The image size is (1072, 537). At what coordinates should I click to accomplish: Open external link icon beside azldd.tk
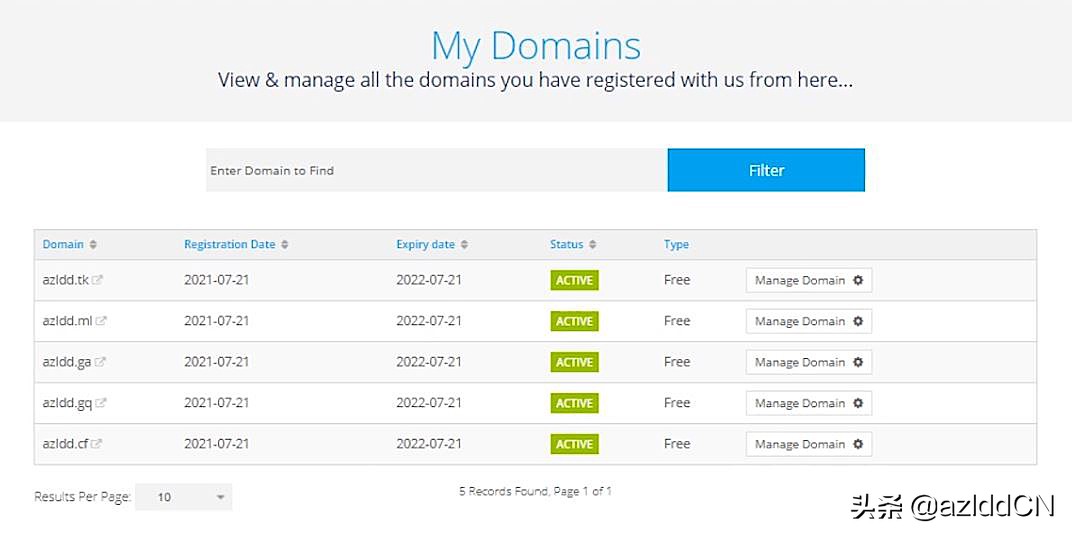97,280
